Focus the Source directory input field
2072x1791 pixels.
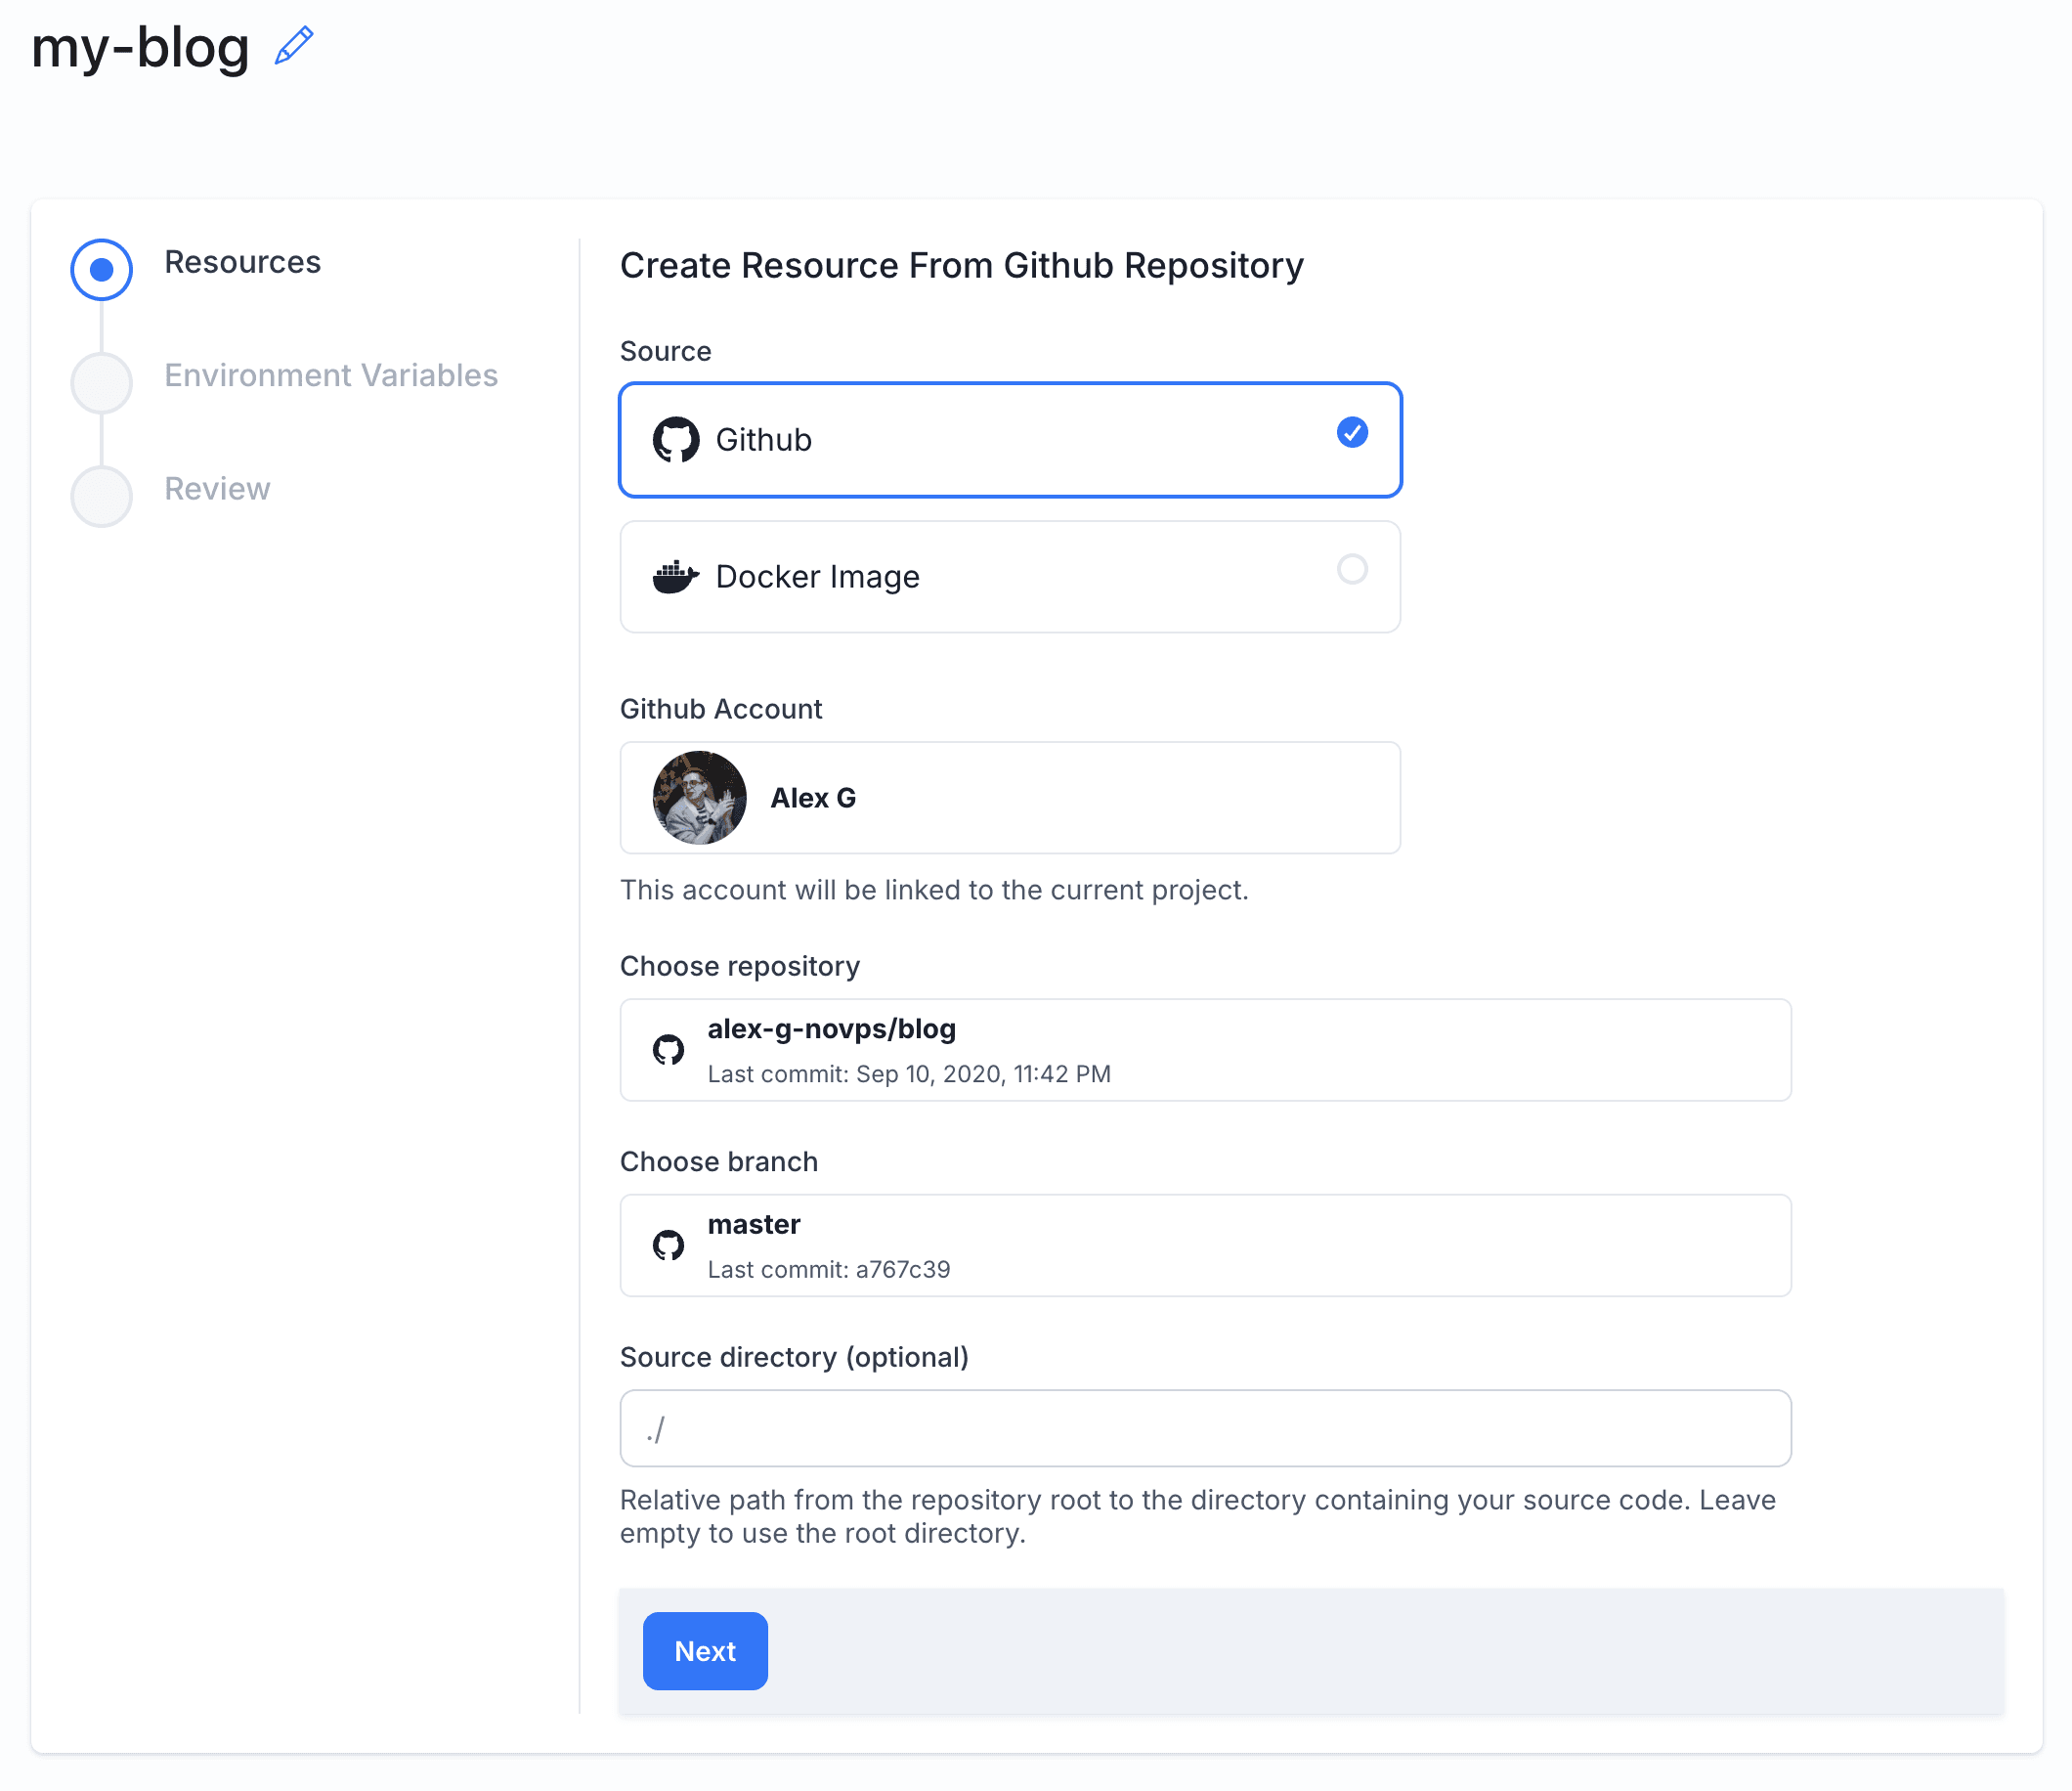coord(1204,1427)
